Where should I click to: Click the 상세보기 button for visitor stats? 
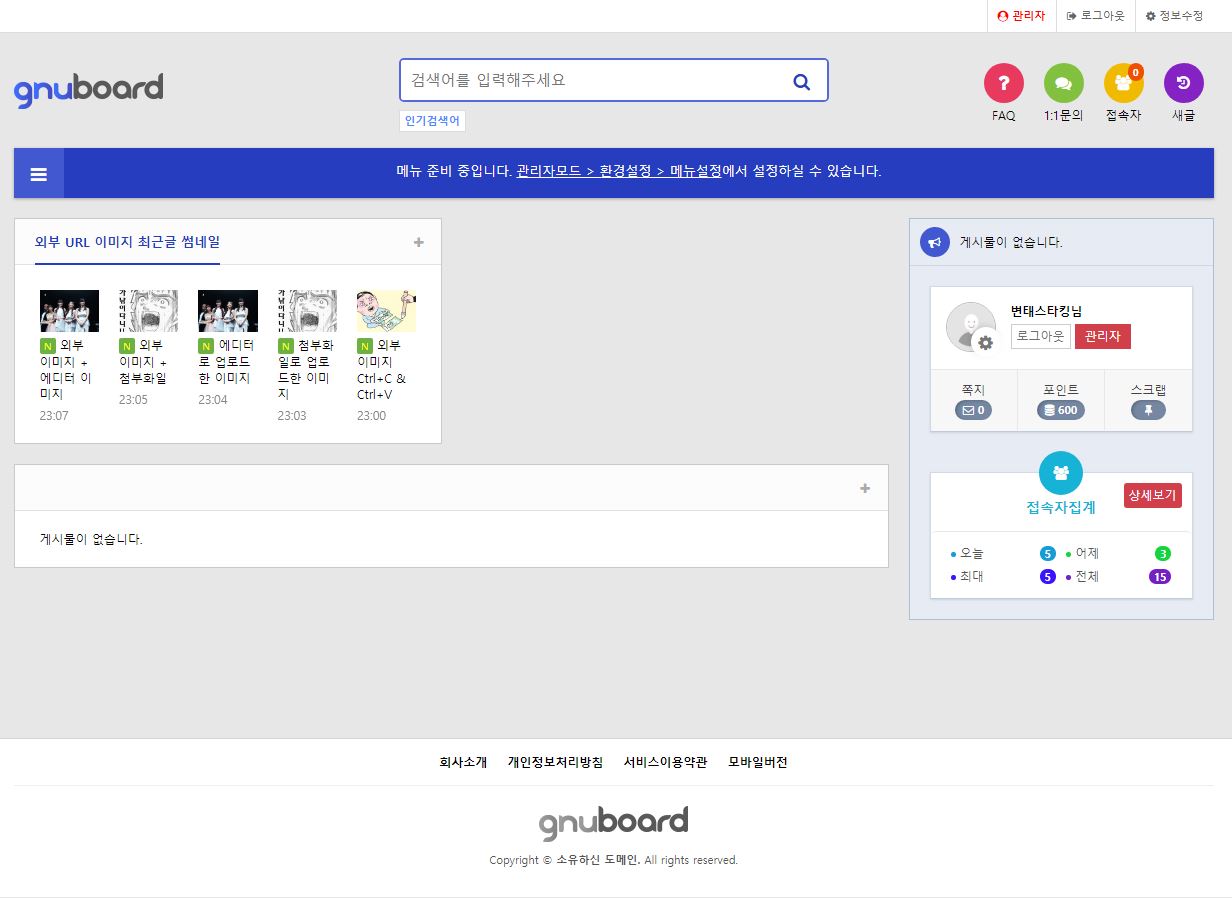click(x=1152, y=495)
